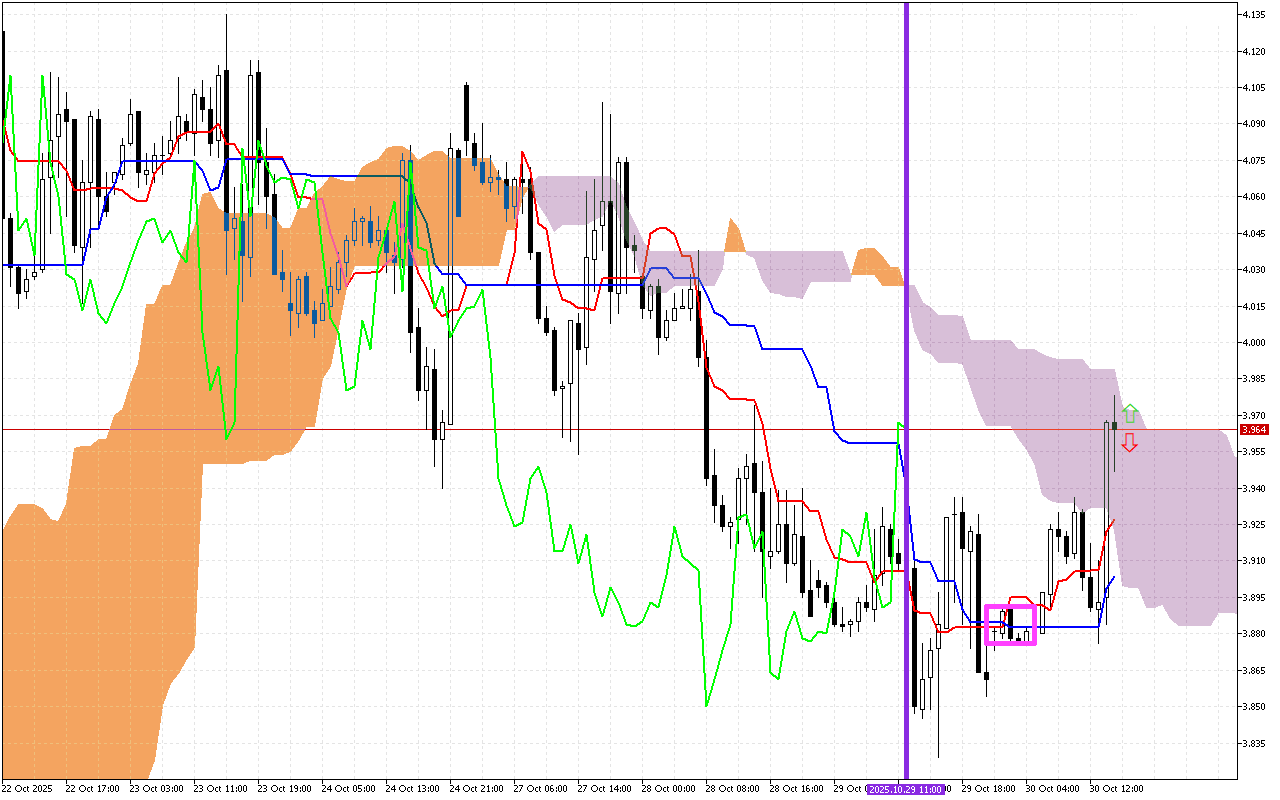The width and height of the screenshot is (1280, 800).
Task: Click the 30 Oct 12:00 time label
Action: pyautogui.click(x=1116, y=789)
